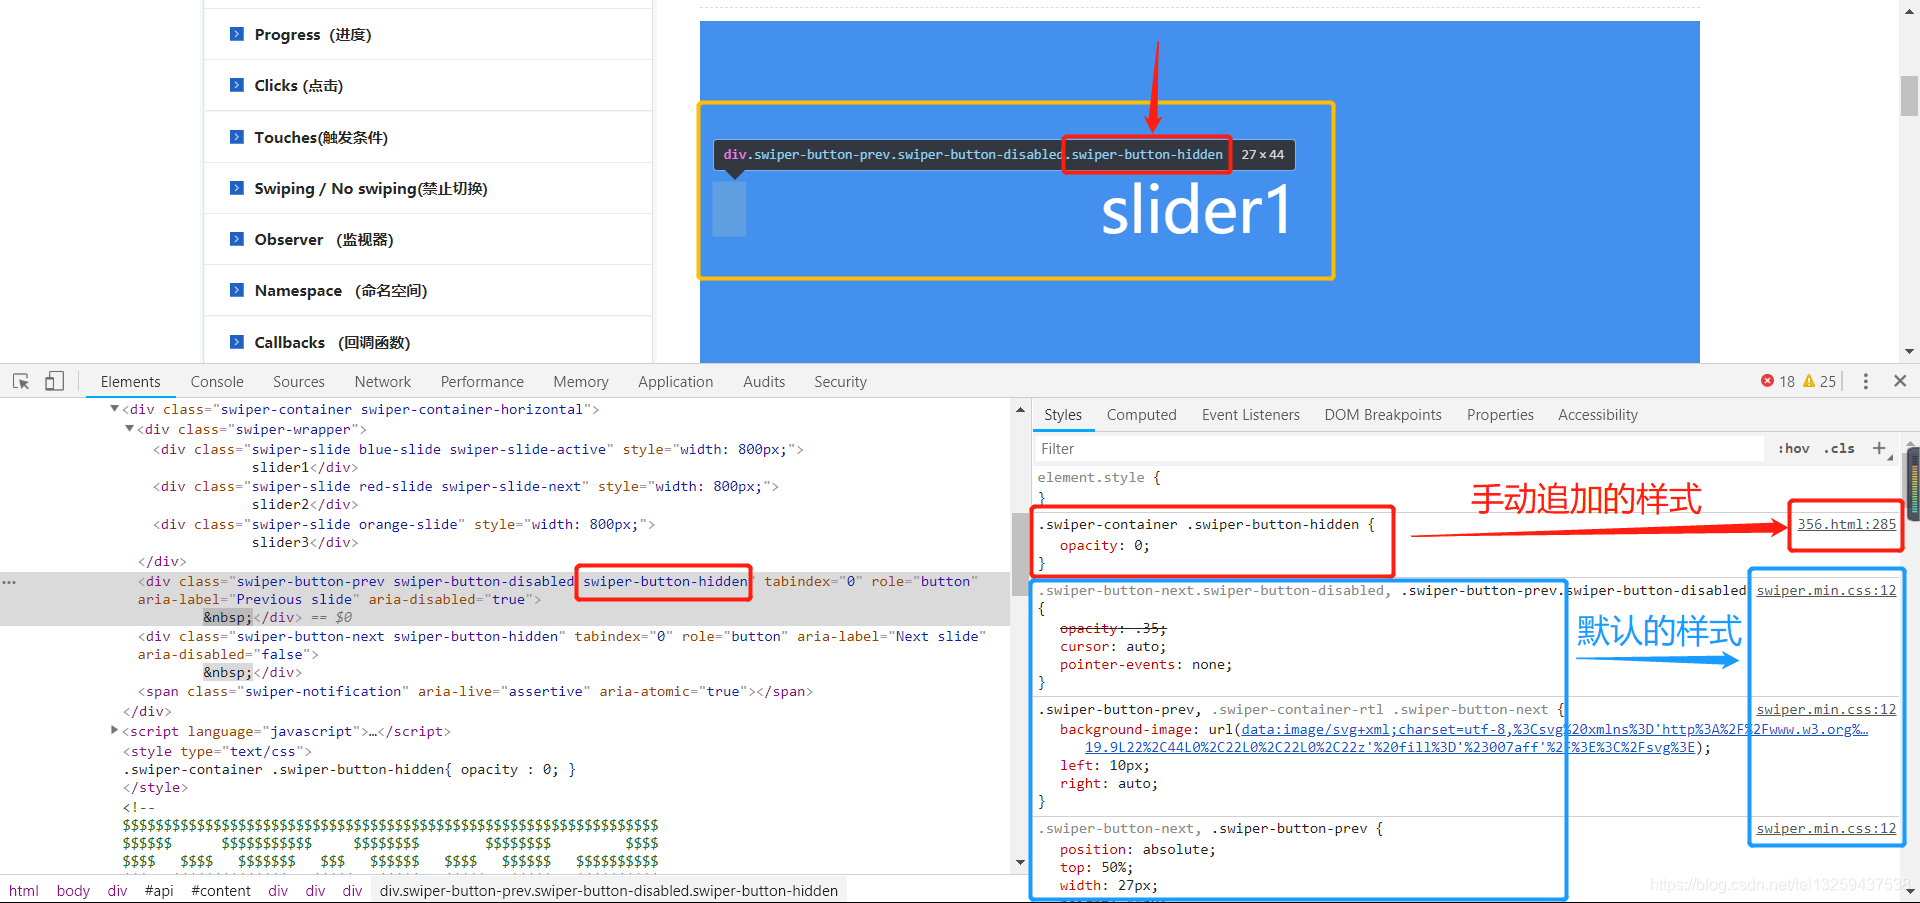The image size is (1920, 903).
Task: Open the Audits tab
Action: (764, 382)
